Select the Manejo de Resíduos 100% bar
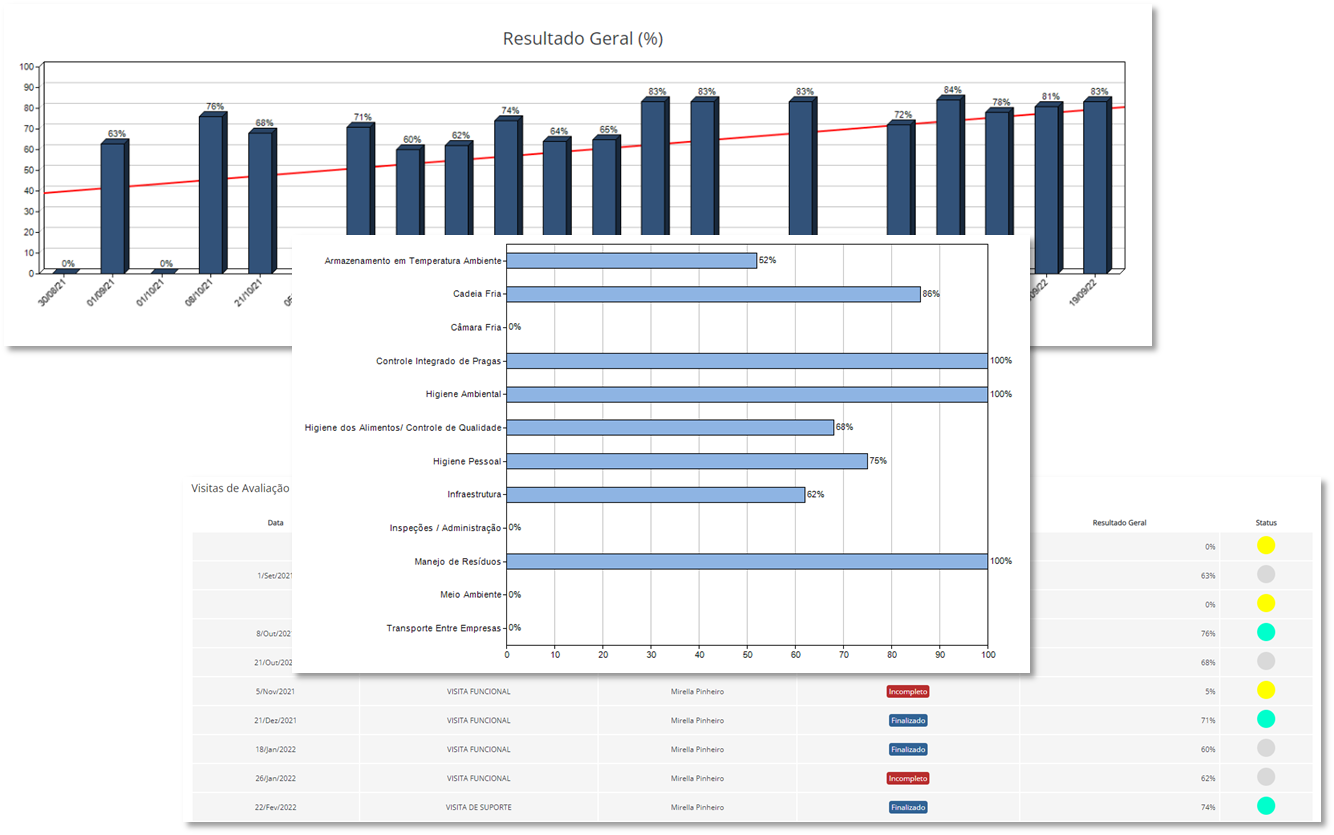The image size is (1334, 835). [x=747, y=561]
